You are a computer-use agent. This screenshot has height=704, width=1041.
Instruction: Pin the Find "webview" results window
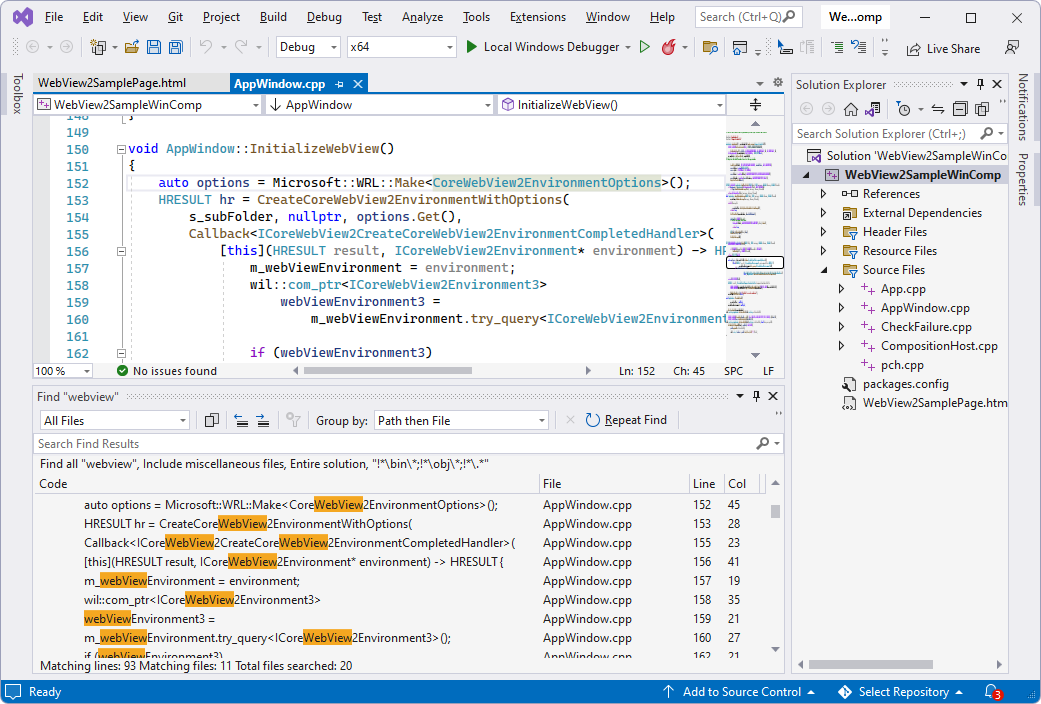[x=759, y=396]
